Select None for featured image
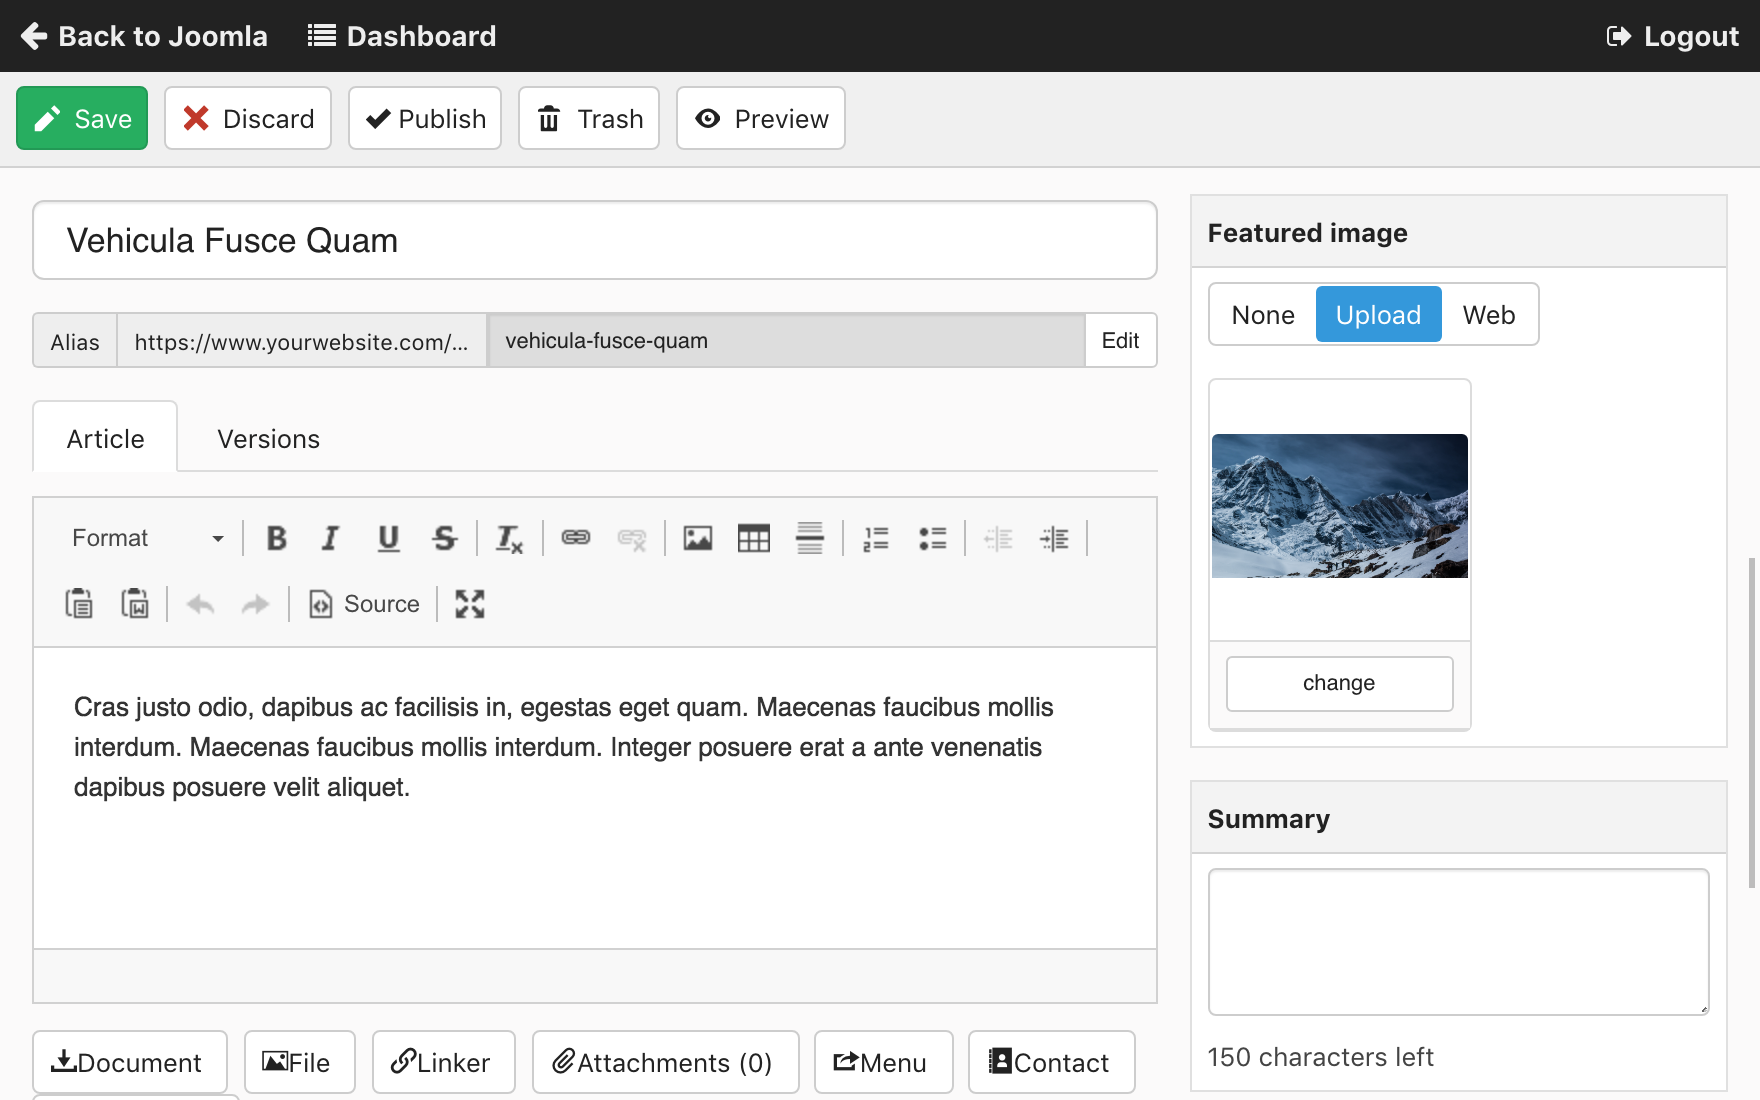1760x1100 pixels. tap(1263, 315)
